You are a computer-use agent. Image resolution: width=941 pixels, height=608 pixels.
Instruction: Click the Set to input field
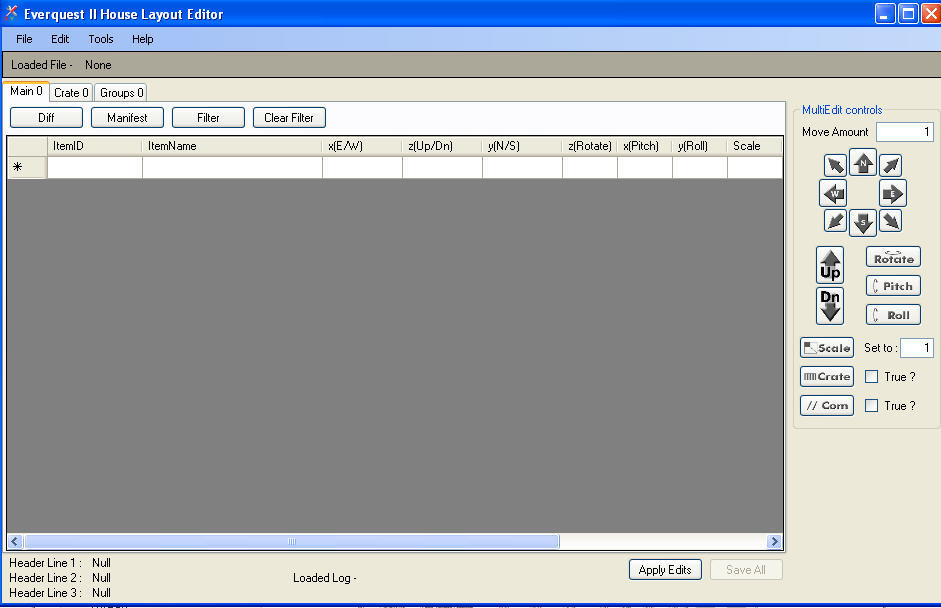(x=916, y=348)
